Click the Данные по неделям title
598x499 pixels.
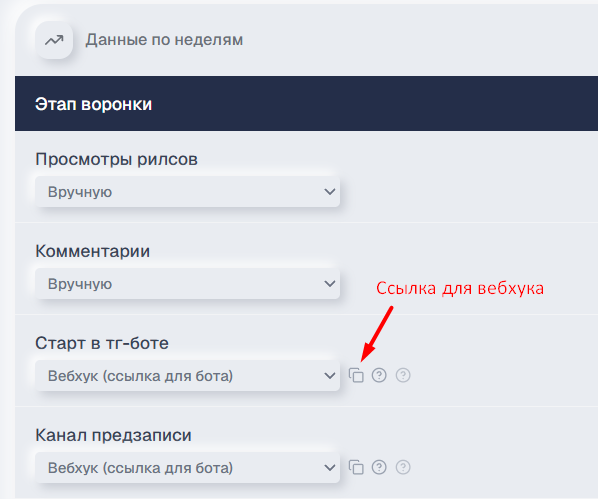click(164, 40)
